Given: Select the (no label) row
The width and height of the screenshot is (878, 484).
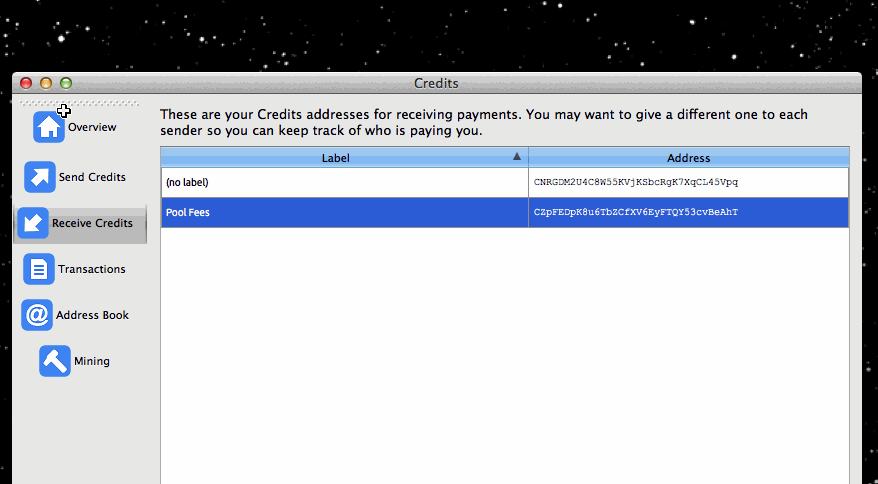Looking at the screenshot, I should (x=505, y=182).
